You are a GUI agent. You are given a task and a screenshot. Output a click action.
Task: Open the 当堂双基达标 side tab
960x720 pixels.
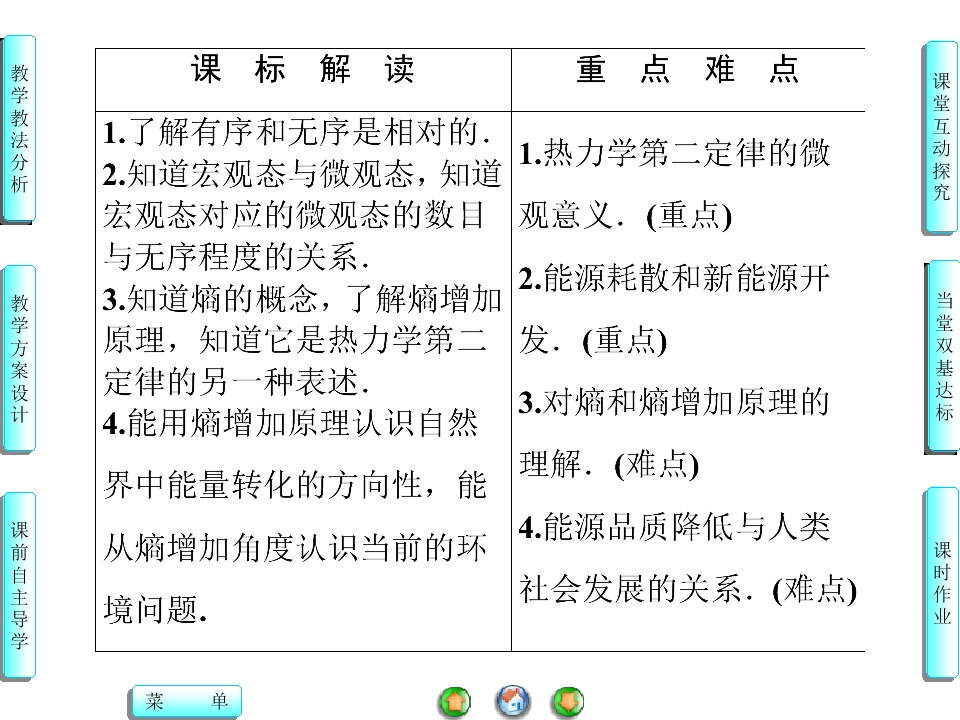943,357
